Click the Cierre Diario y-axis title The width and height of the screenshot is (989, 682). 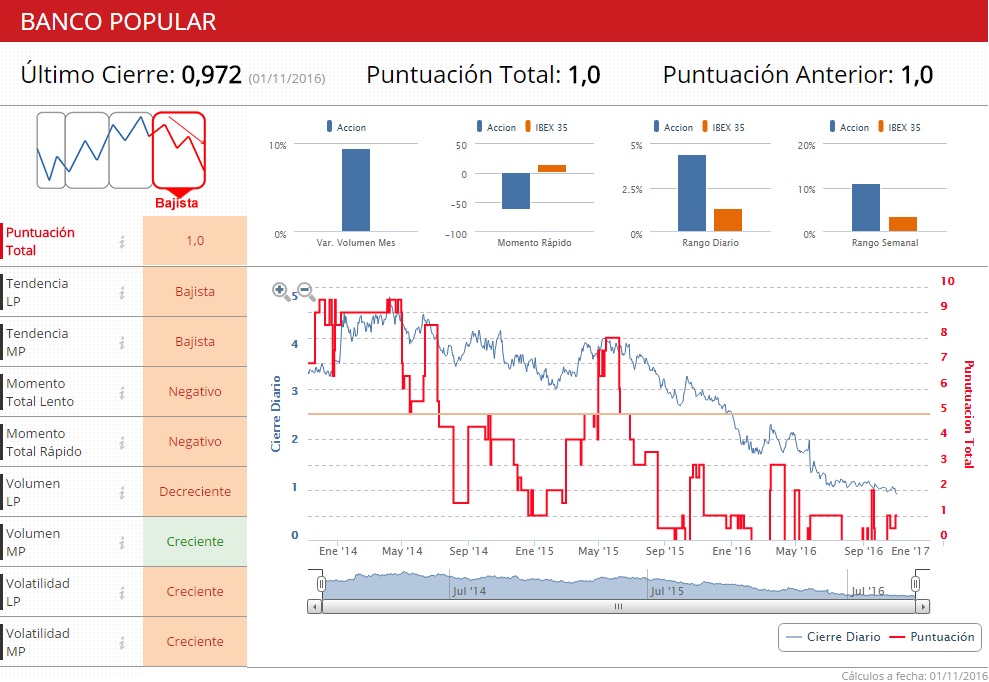point(276,414)
